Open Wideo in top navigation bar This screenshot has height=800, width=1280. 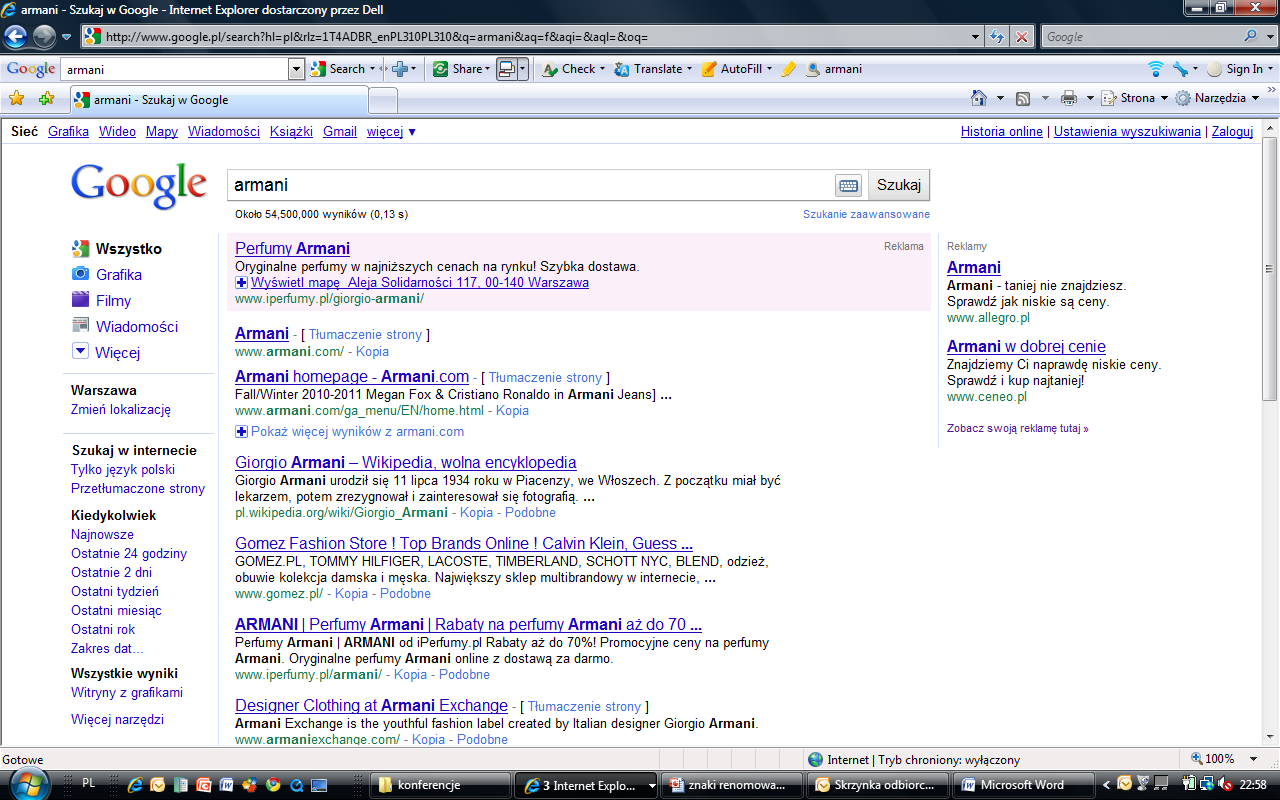point(117,131)
